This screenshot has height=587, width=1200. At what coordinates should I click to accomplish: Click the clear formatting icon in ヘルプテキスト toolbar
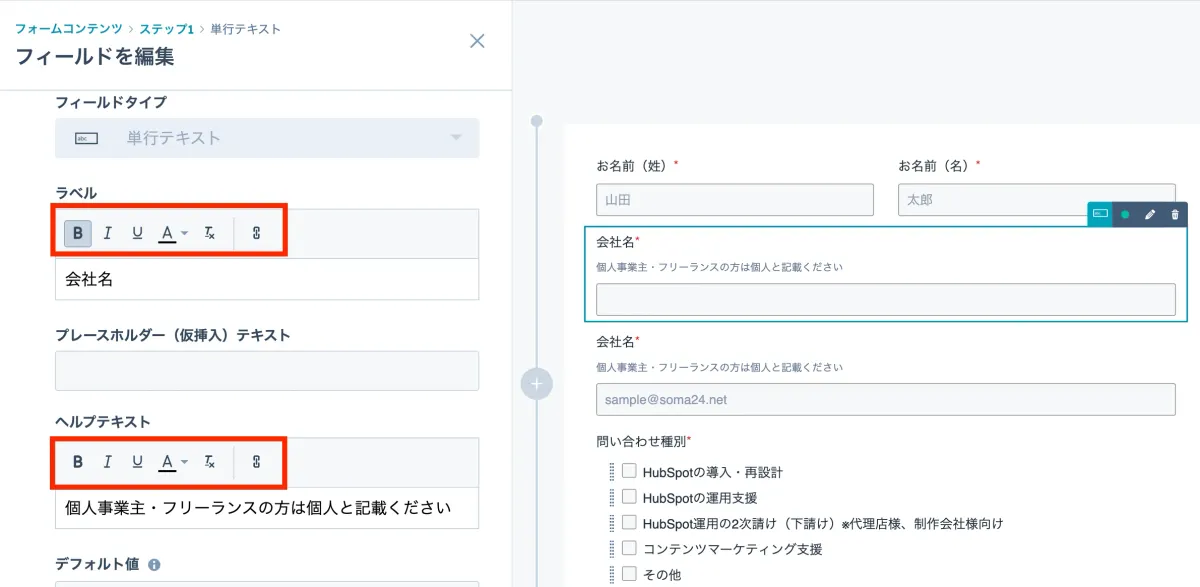[209, 462]
